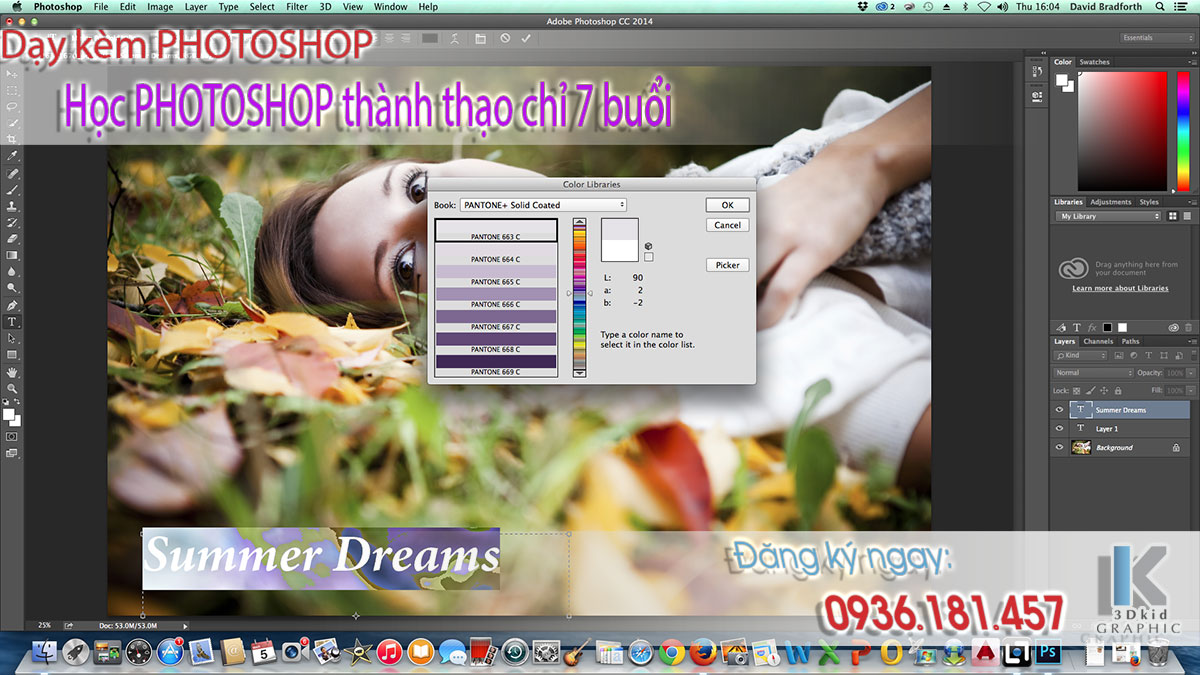Switch to the Channels tab

click(1098, 341)
